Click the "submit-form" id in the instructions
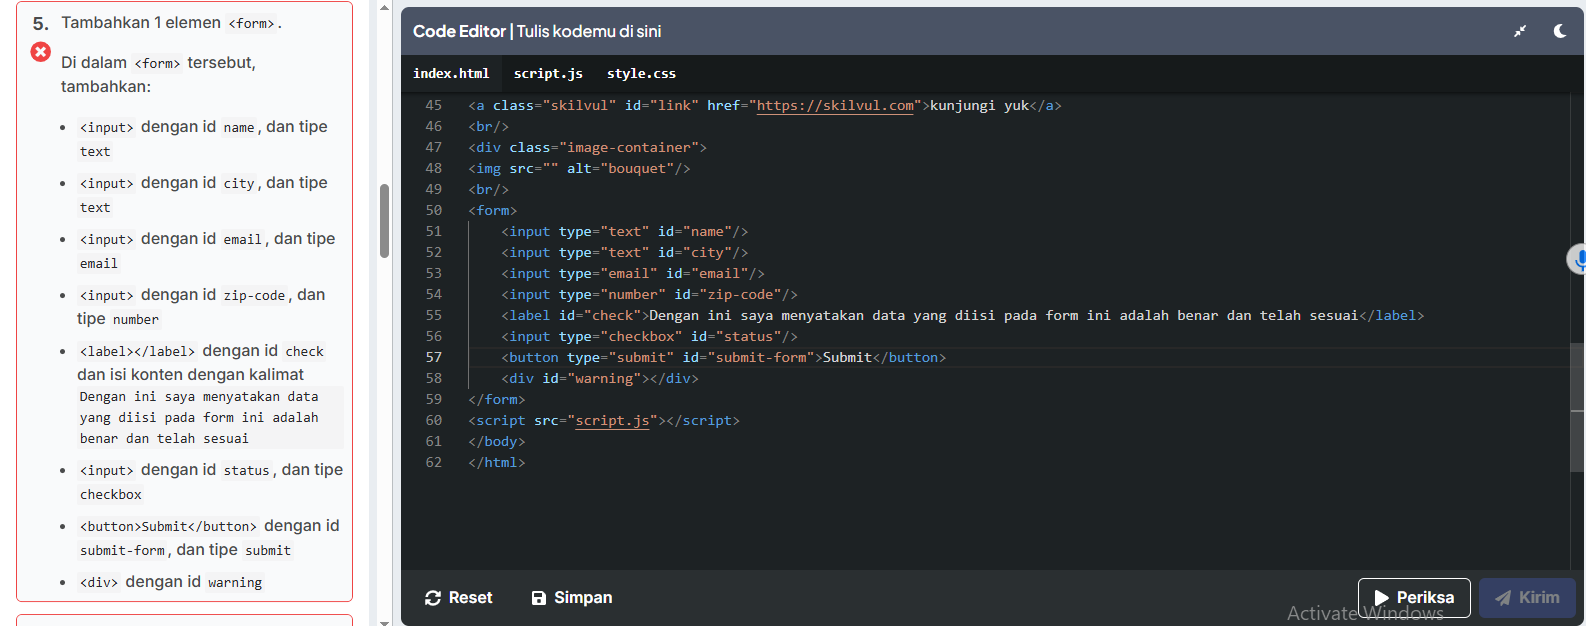The height and width of the screenshot is (626, 1586). click(x=123, y=550)
